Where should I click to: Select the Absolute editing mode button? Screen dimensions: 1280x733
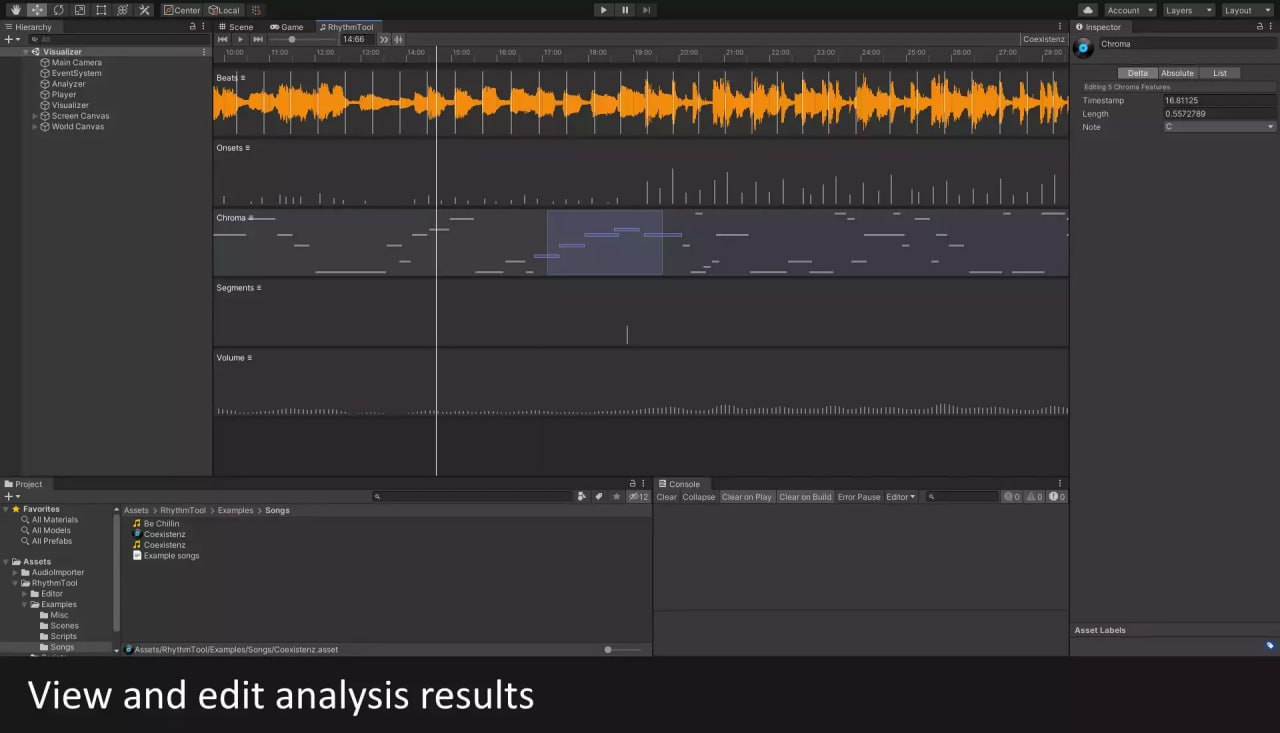[x=1177, y=73]
